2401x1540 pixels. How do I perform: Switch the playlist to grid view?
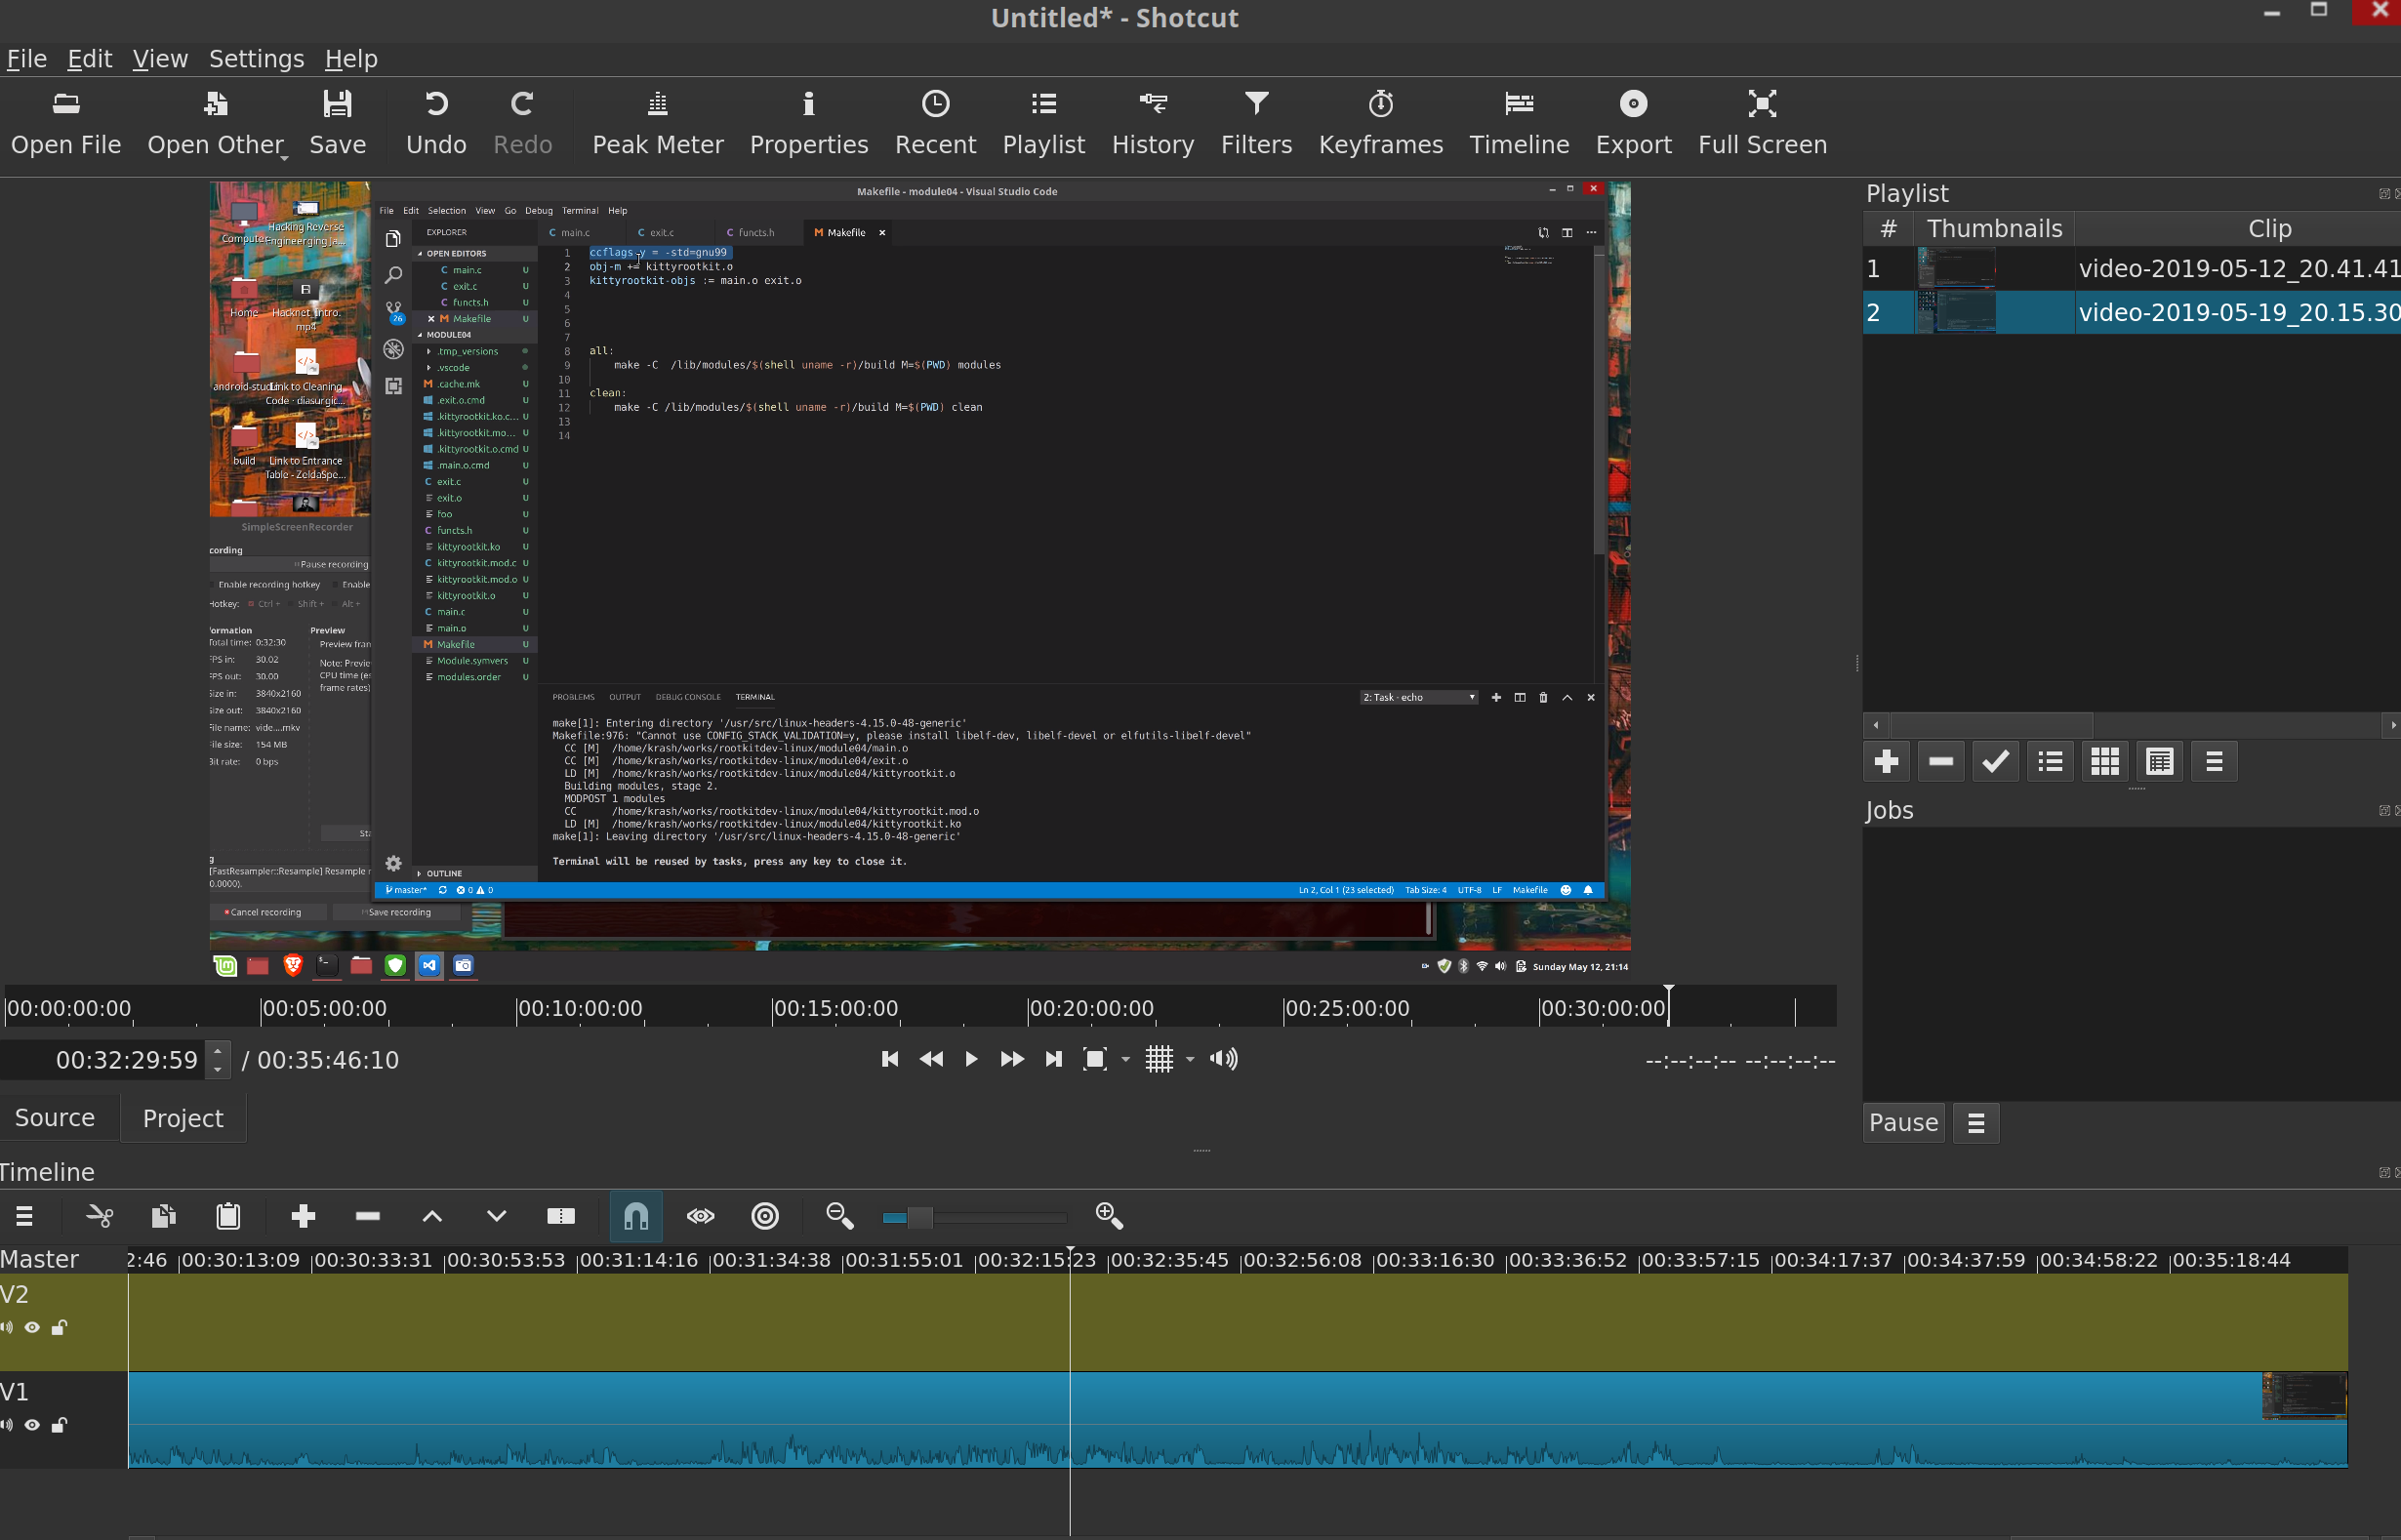click(2104, 761)
